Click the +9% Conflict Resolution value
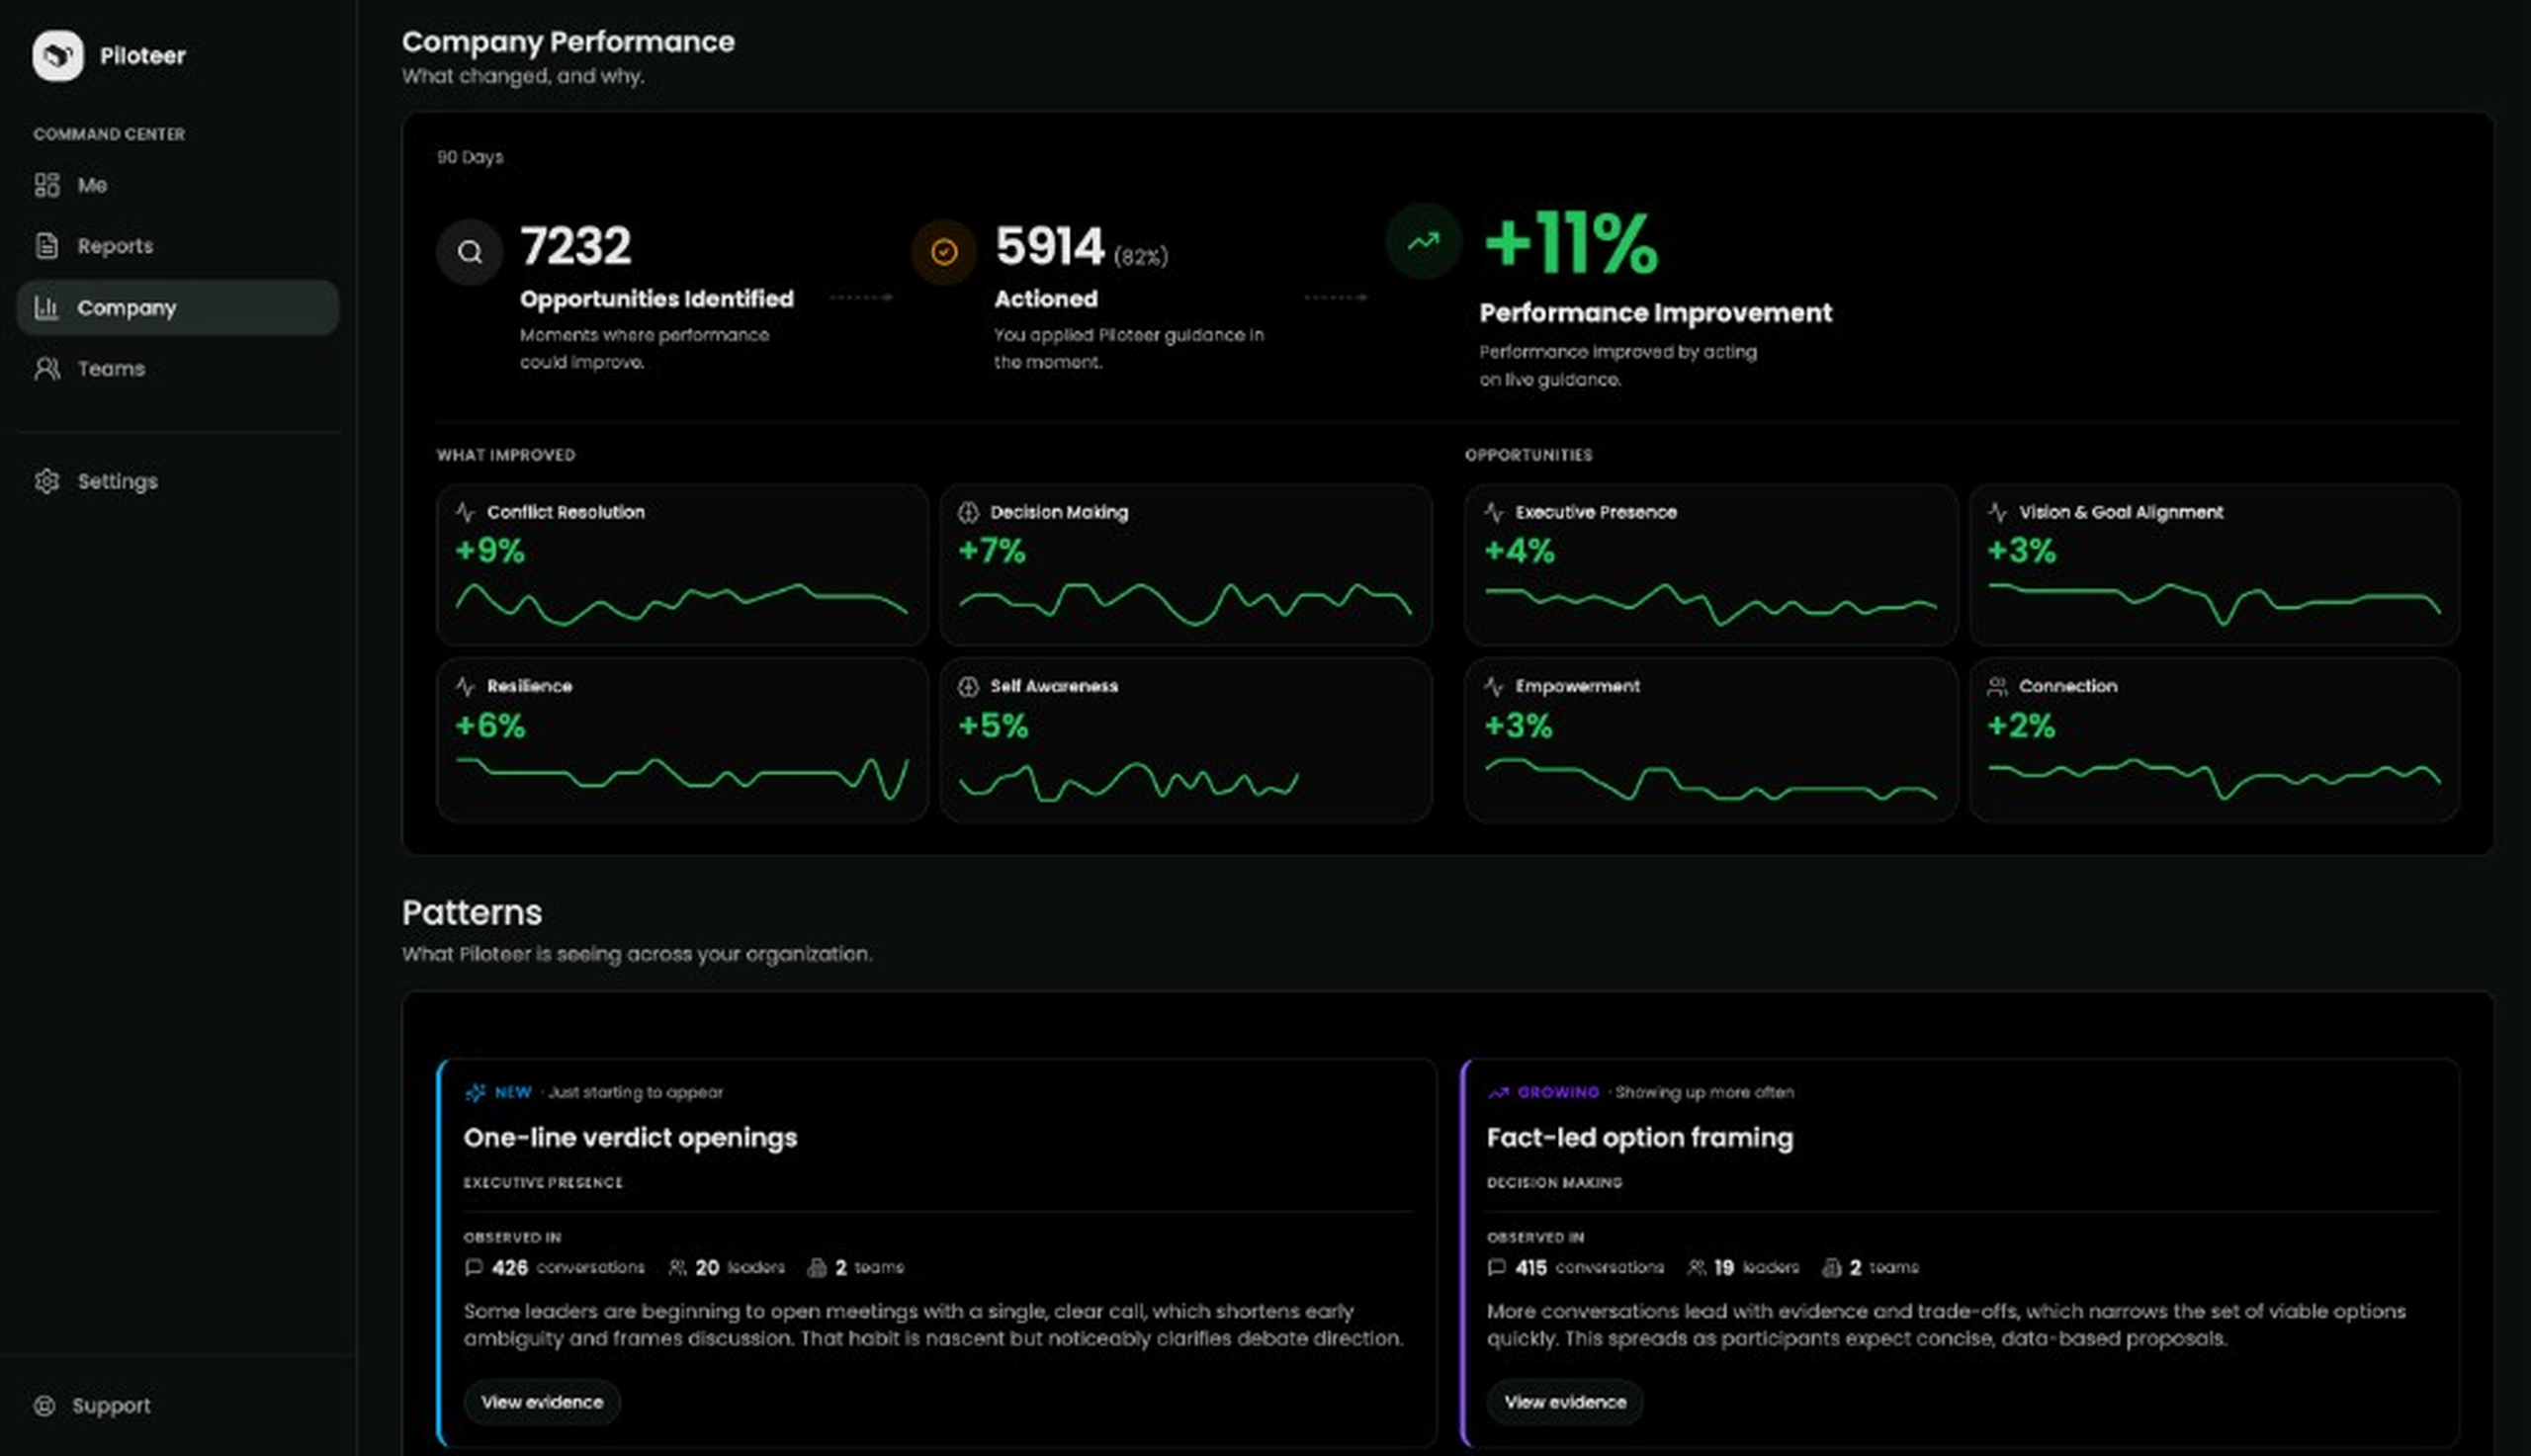Image resolution: width=2531 pixels, height=1456 pixels. point(490,551)
